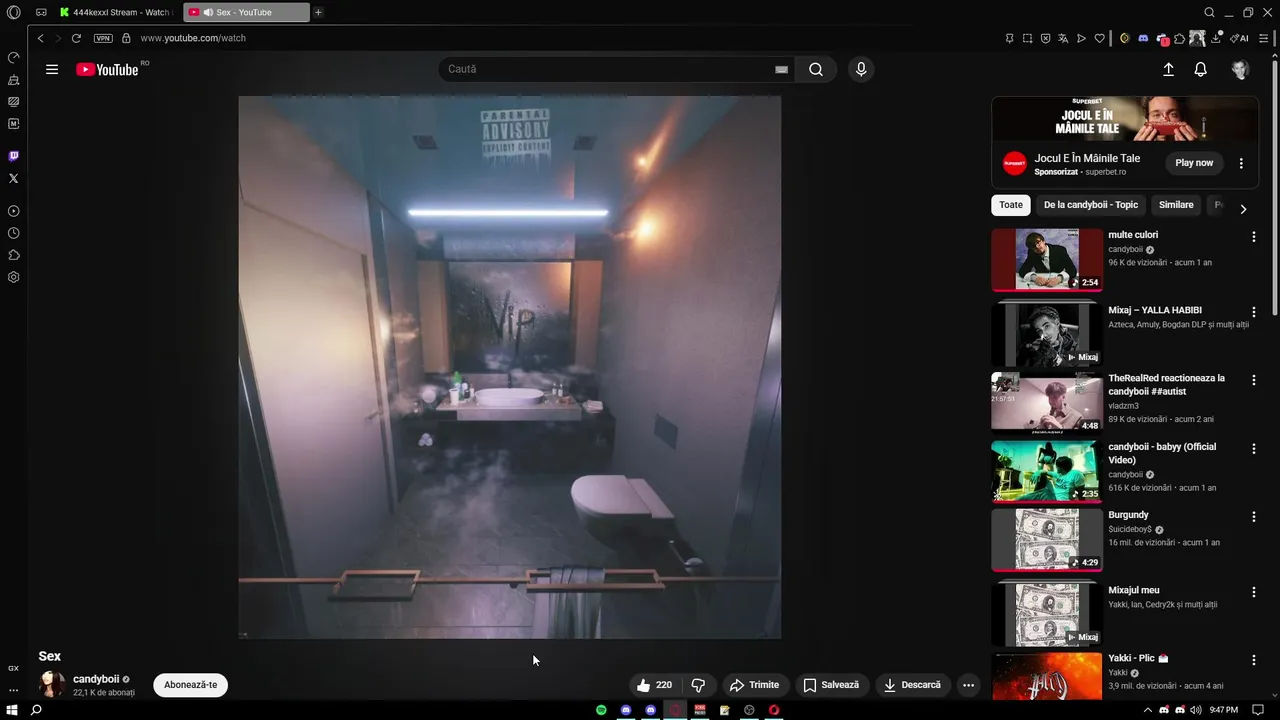Open more actions ellipsis under video
This screenshot has height=720, width=1280.
(x=968, y=685)
